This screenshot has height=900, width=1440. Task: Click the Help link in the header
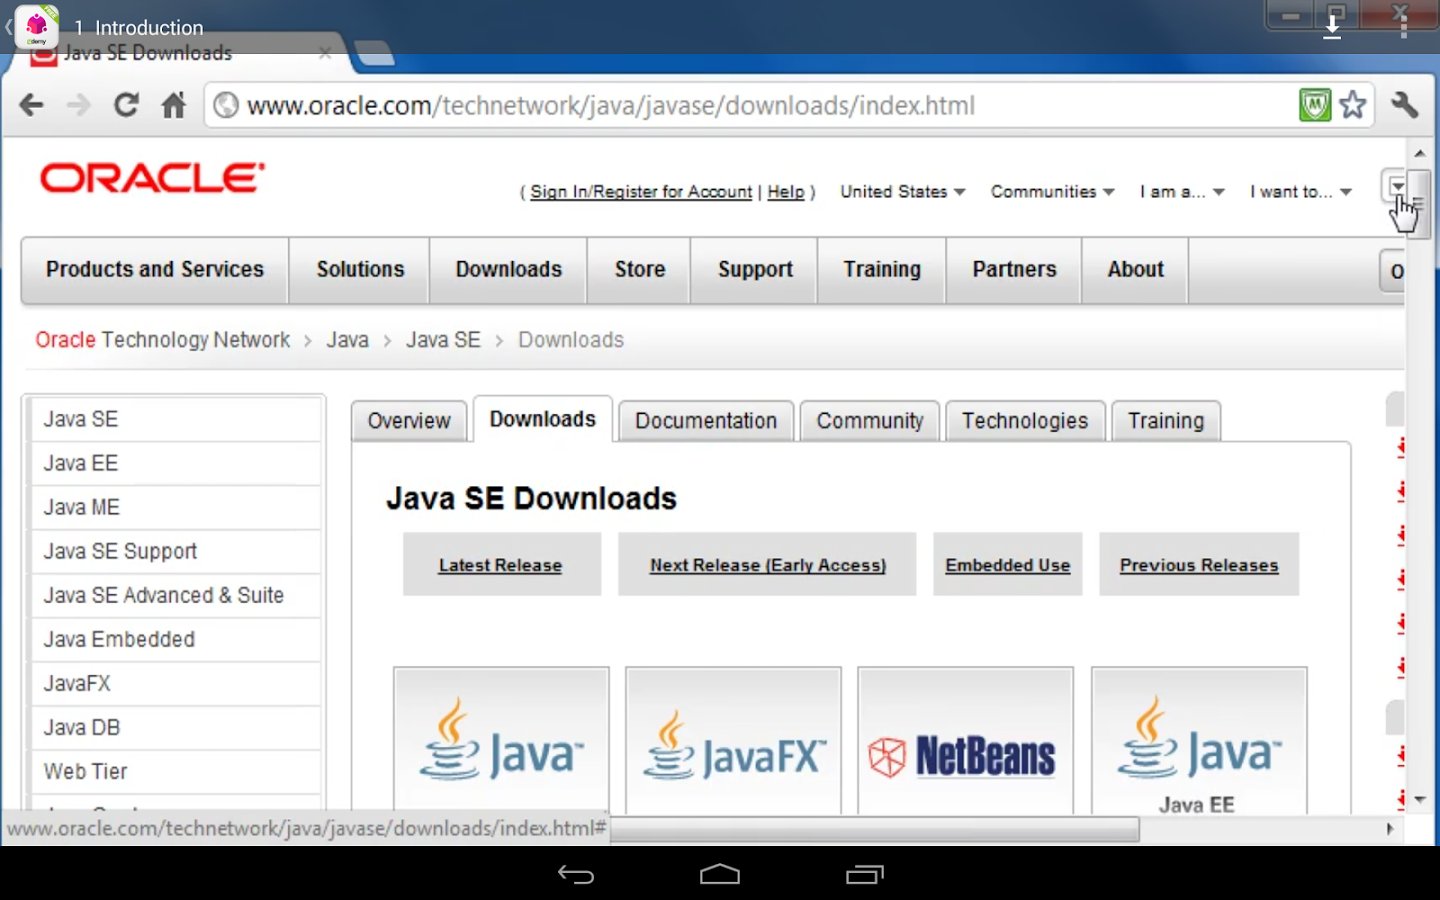[786, 192]
